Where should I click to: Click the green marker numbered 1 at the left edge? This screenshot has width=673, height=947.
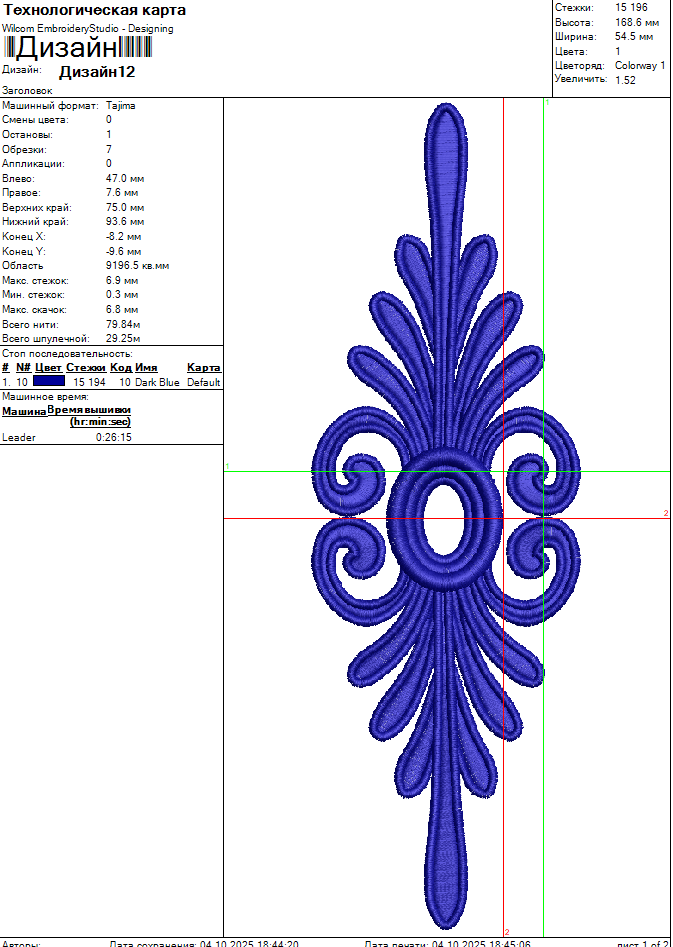click(x=228, y=466)
